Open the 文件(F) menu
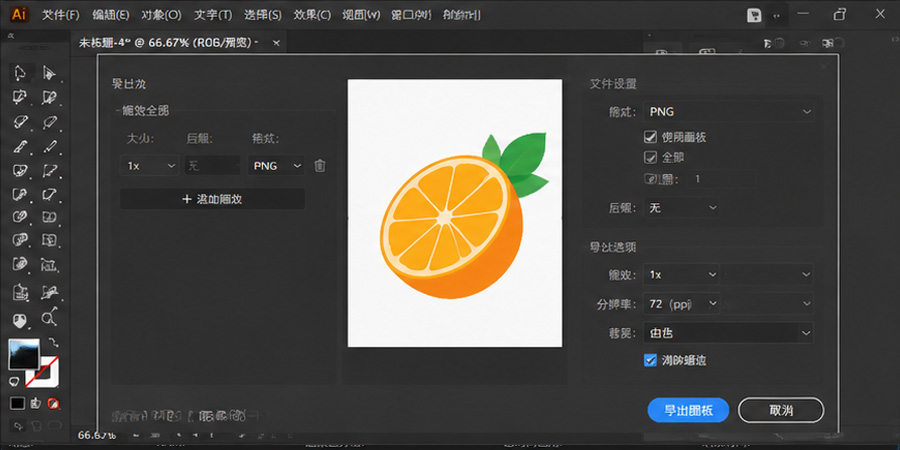900x450 pixels. coord(60,15)
